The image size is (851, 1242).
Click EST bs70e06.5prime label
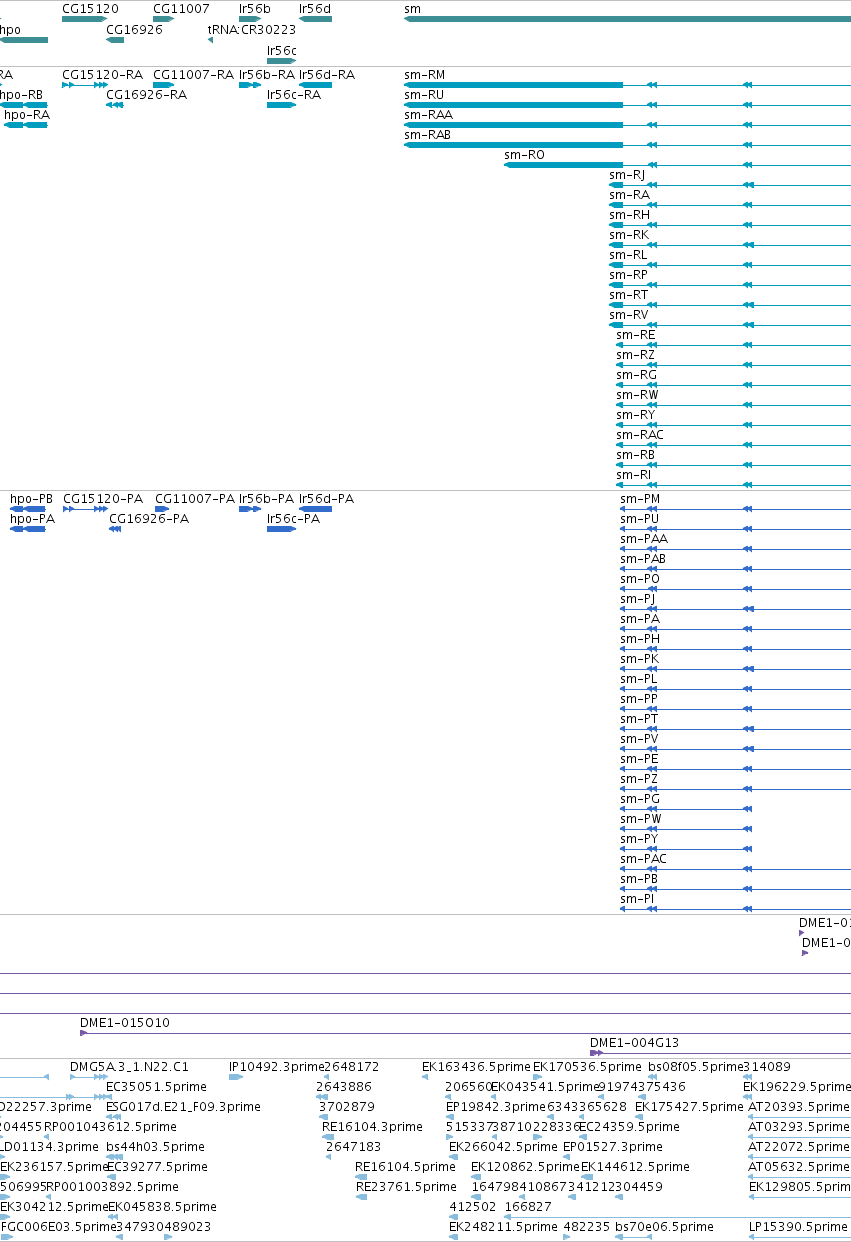point(664,1227)
